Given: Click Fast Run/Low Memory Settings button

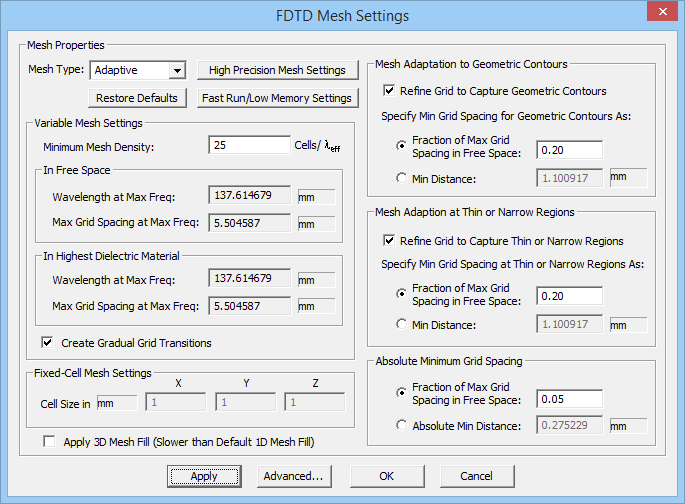Looking at the screenshot, I should click(277, 98).
